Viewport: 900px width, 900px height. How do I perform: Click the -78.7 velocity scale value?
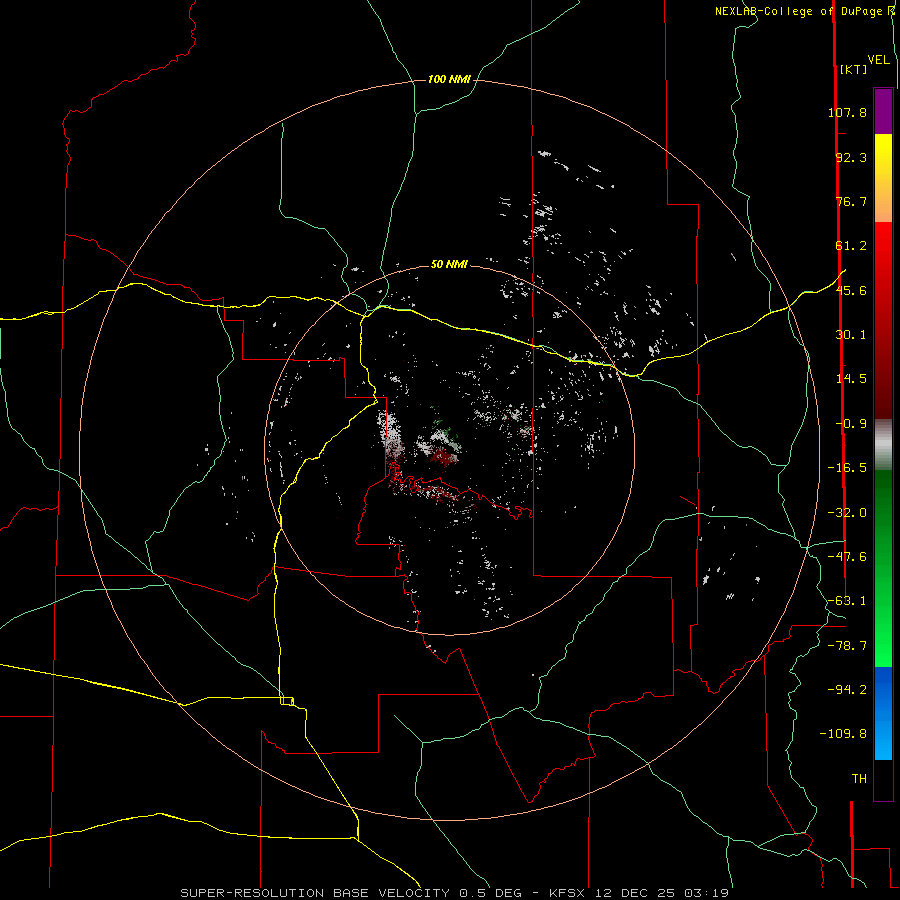click(847, 646)
